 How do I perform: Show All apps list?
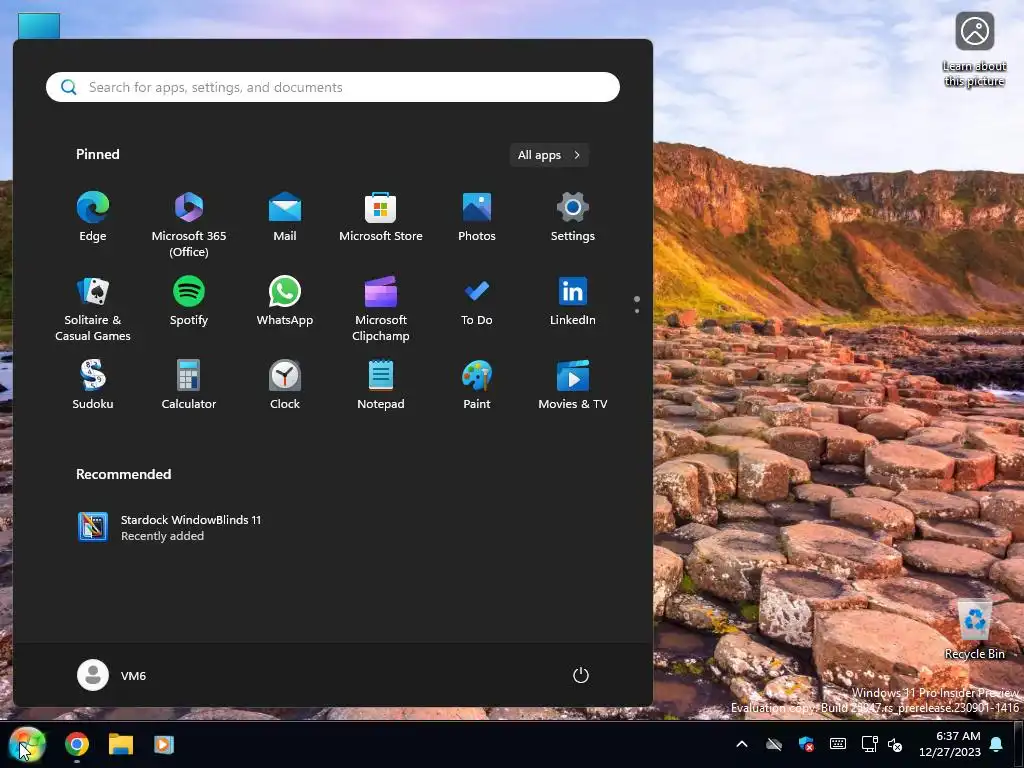pos(549,155)
